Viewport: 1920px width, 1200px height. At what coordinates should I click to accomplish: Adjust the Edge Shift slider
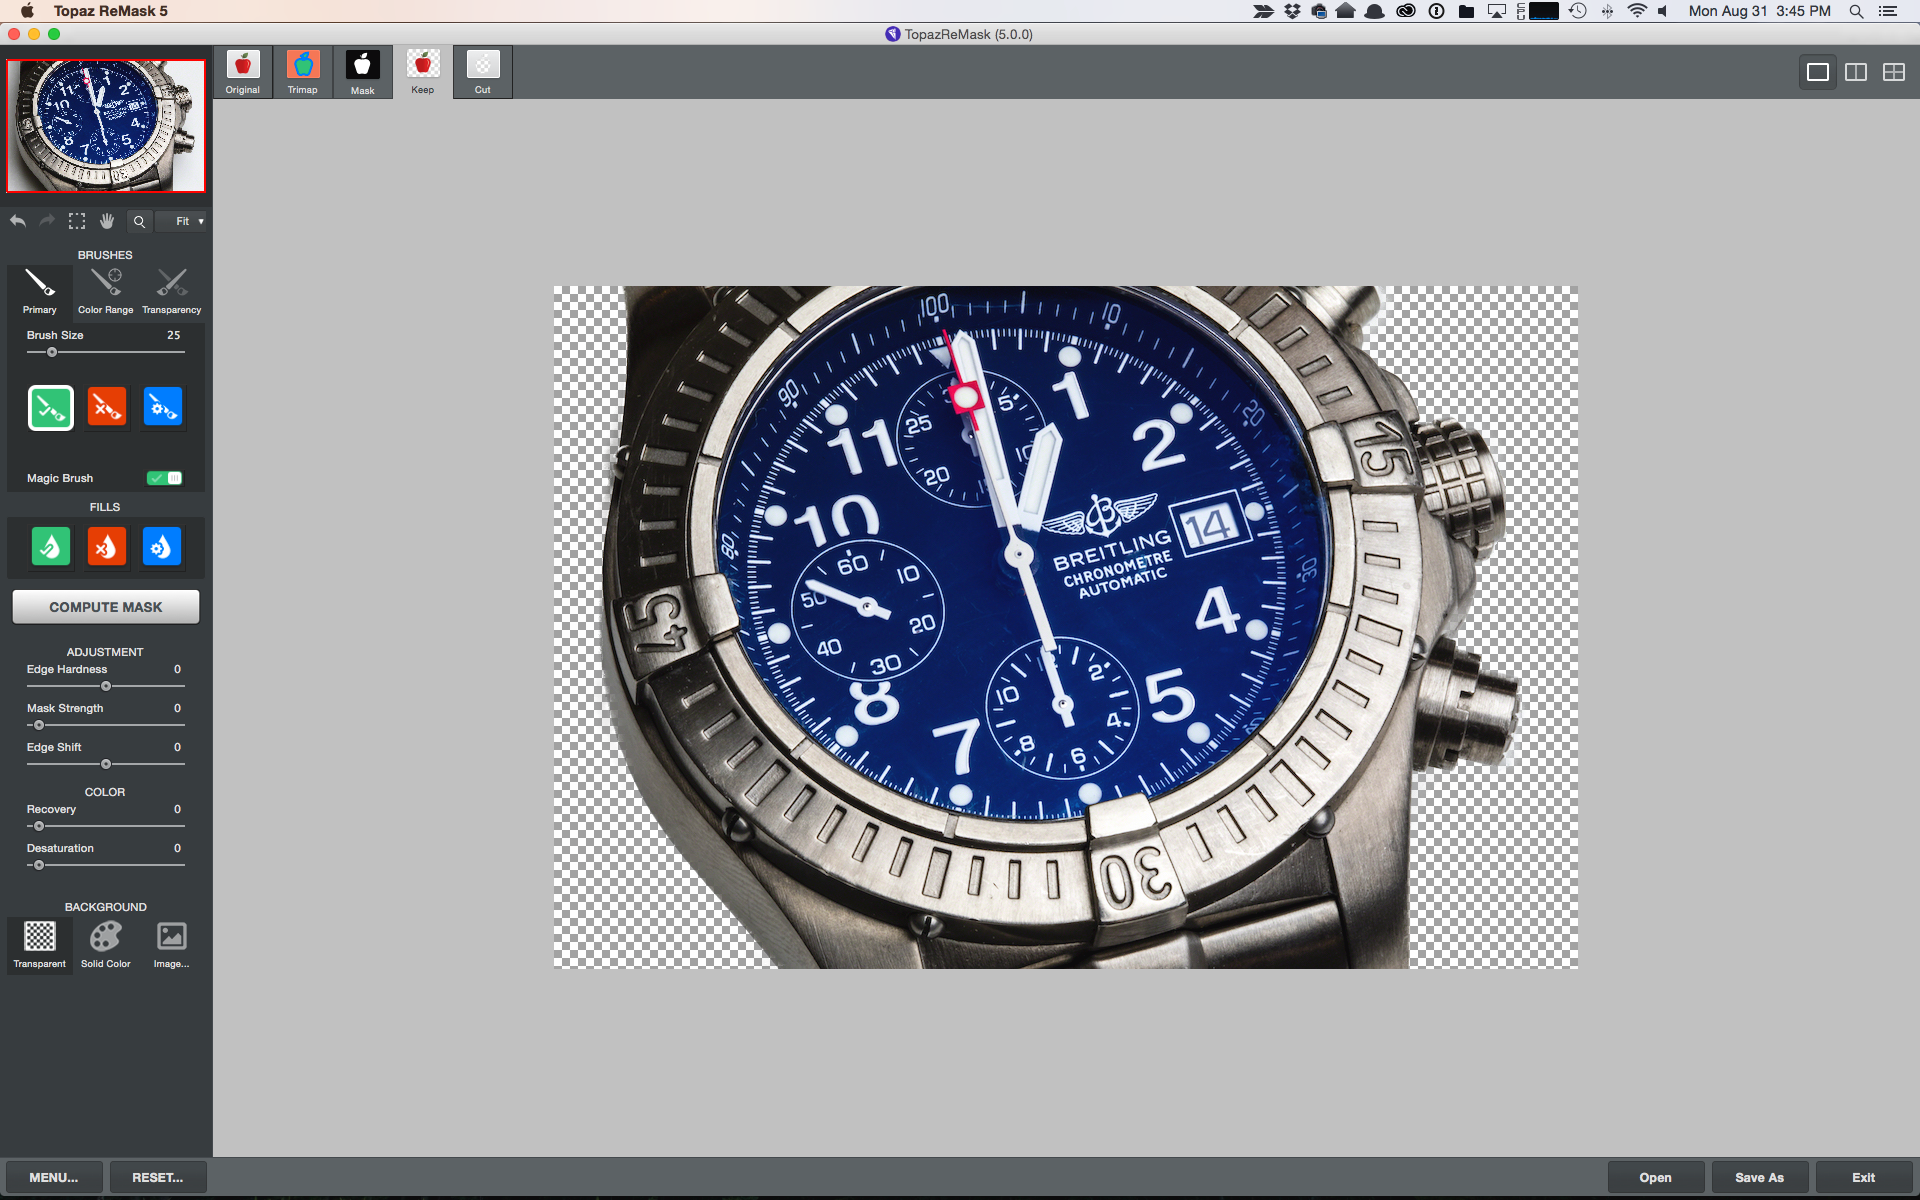click(x=105, y=764)
